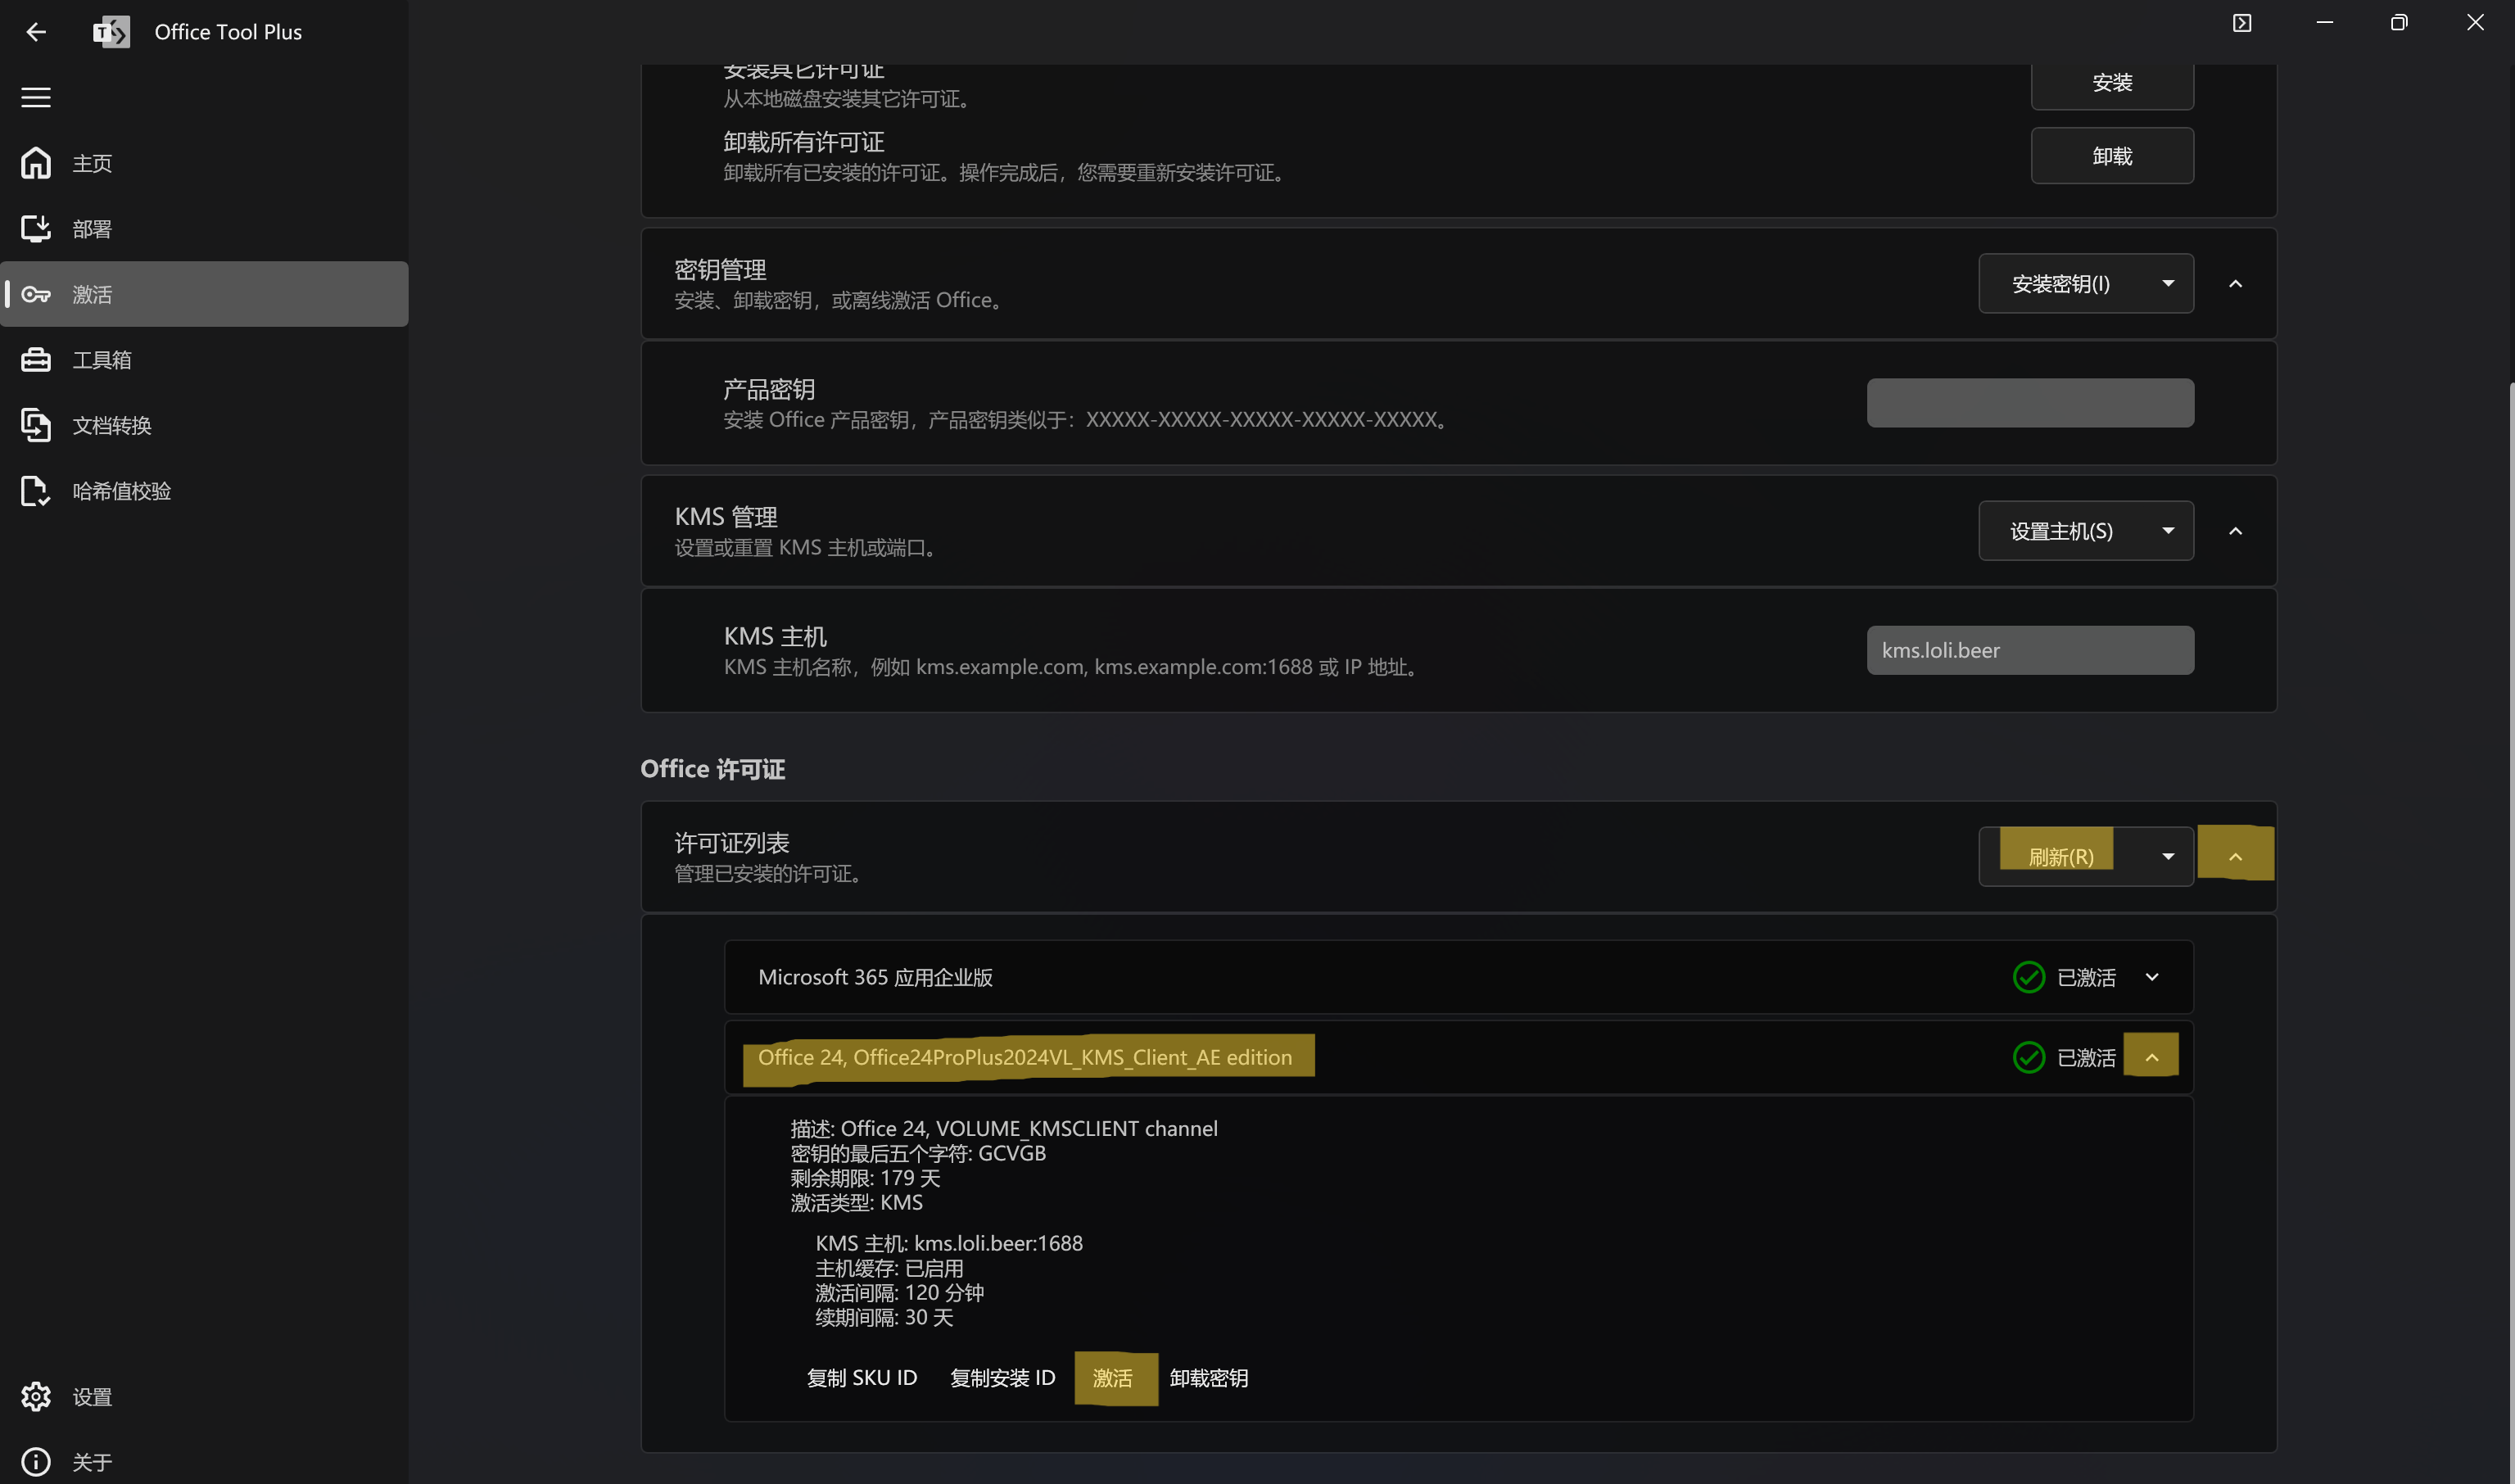Open the 部署 deployment page

click(x=90, y=228)
